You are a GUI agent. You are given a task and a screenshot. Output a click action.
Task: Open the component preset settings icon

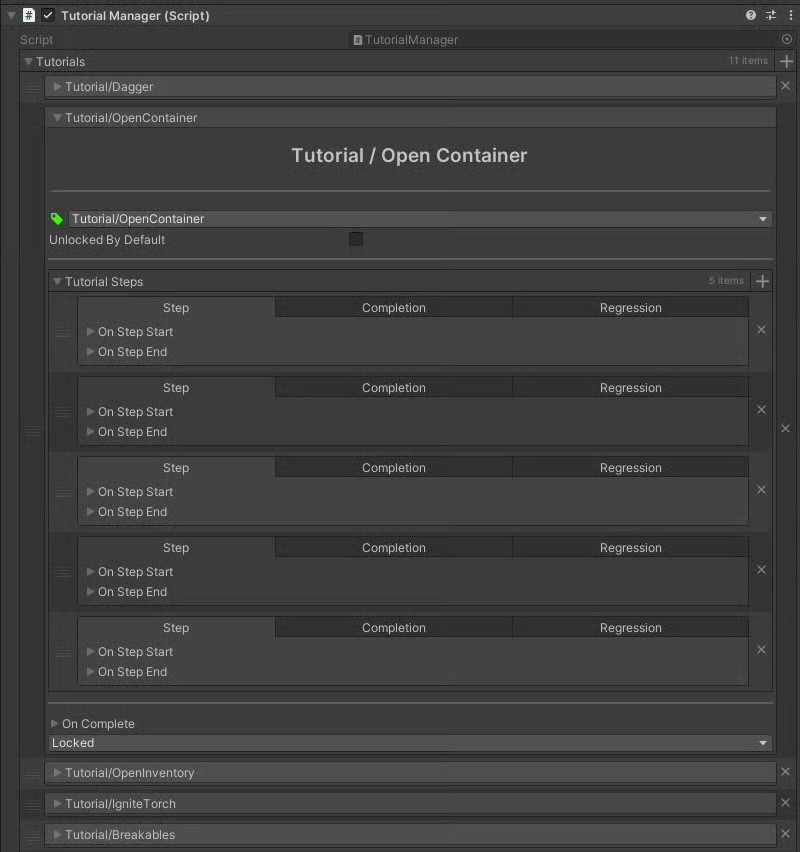[771, 15]
